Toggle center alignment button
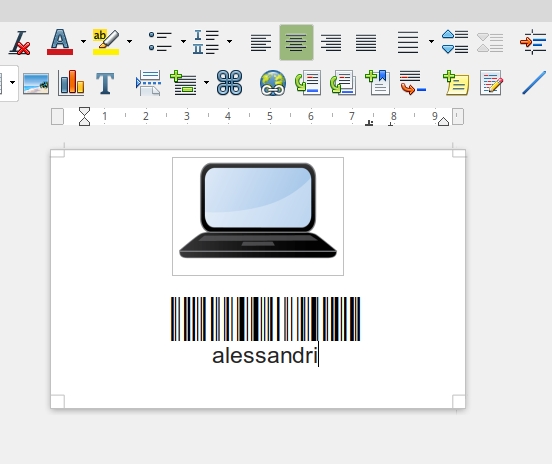This screenshot has width=552, height=464. (x=296, y=43)
